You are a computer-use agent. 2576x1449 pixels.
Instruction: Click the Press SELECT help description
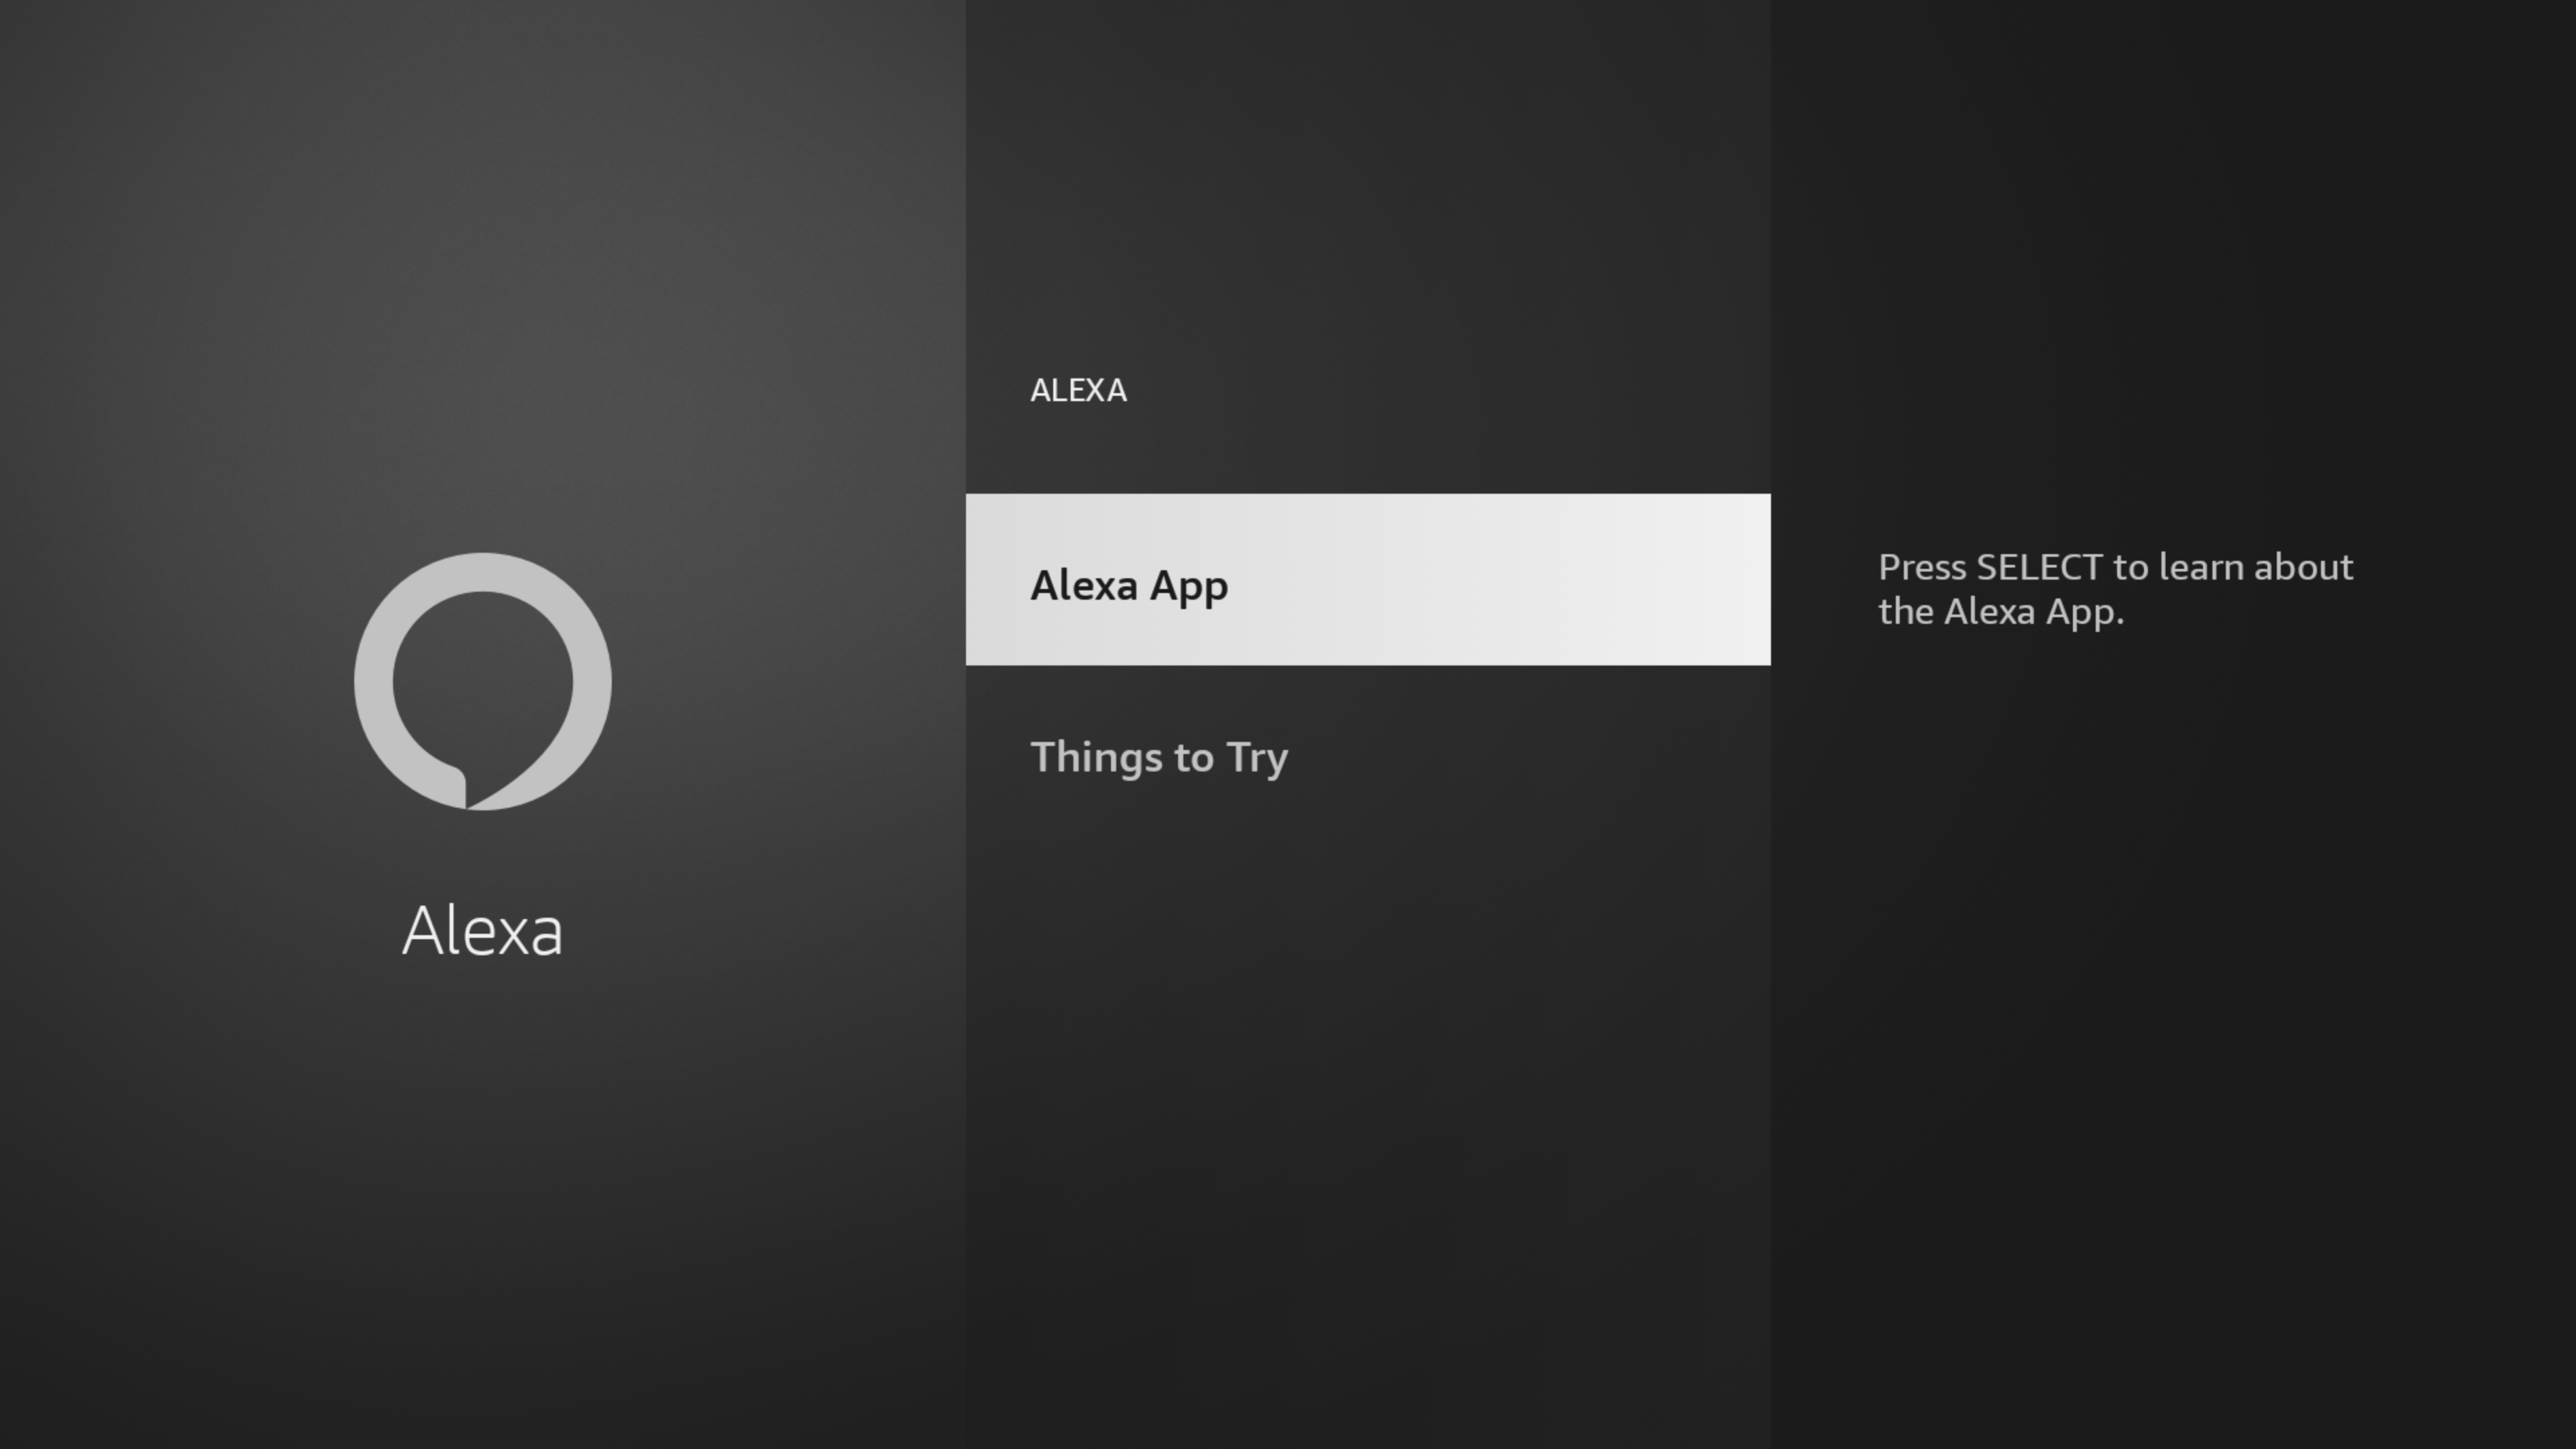(x=2114, y=589)
